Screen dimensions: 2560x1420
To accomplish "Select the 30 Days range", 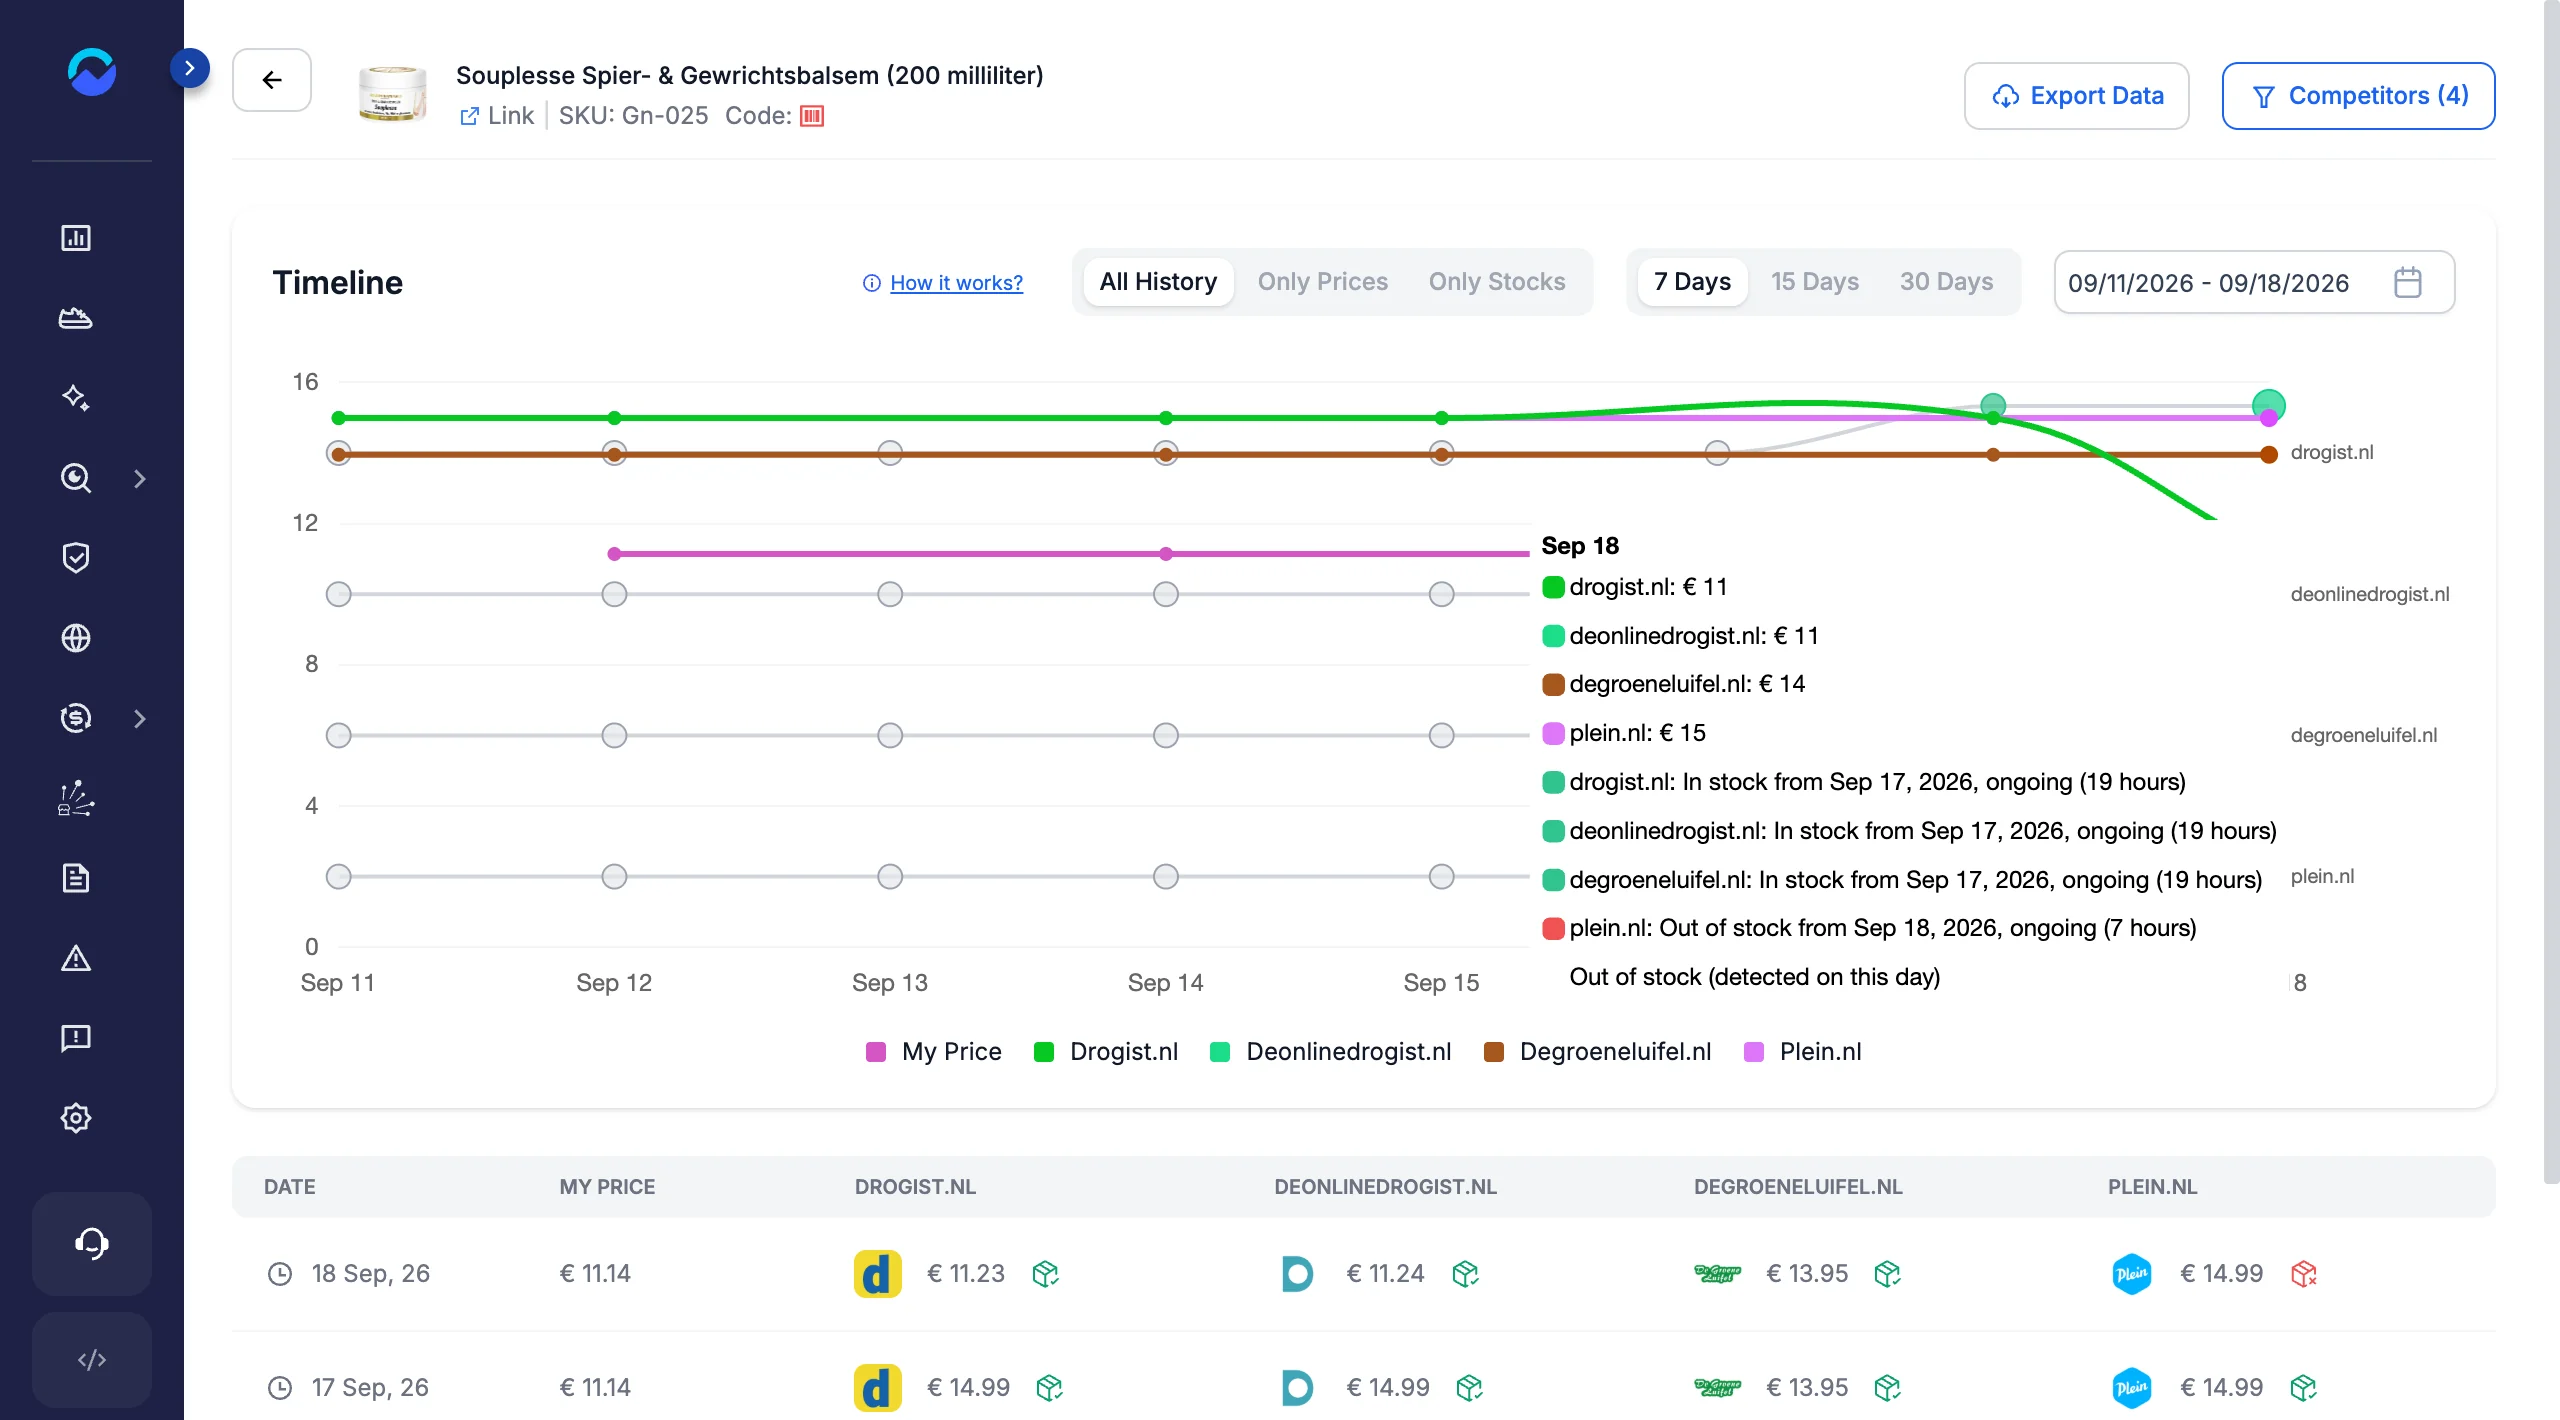I will 1947,282.
